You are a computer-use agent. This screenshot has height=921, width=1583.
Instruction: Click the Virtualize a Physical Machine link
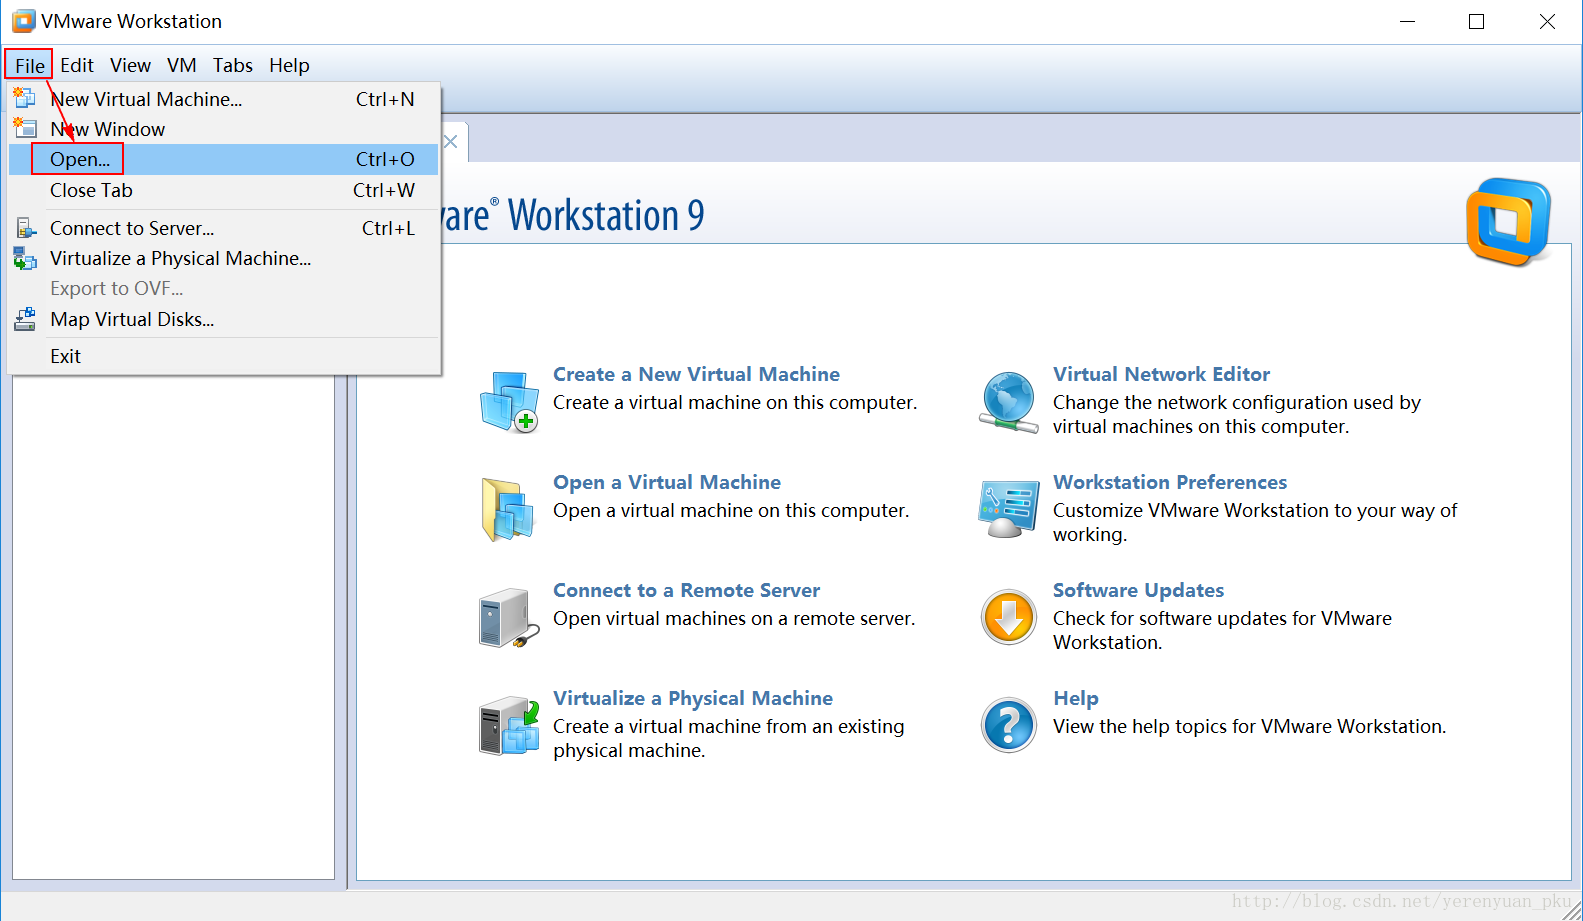(693, 698)
